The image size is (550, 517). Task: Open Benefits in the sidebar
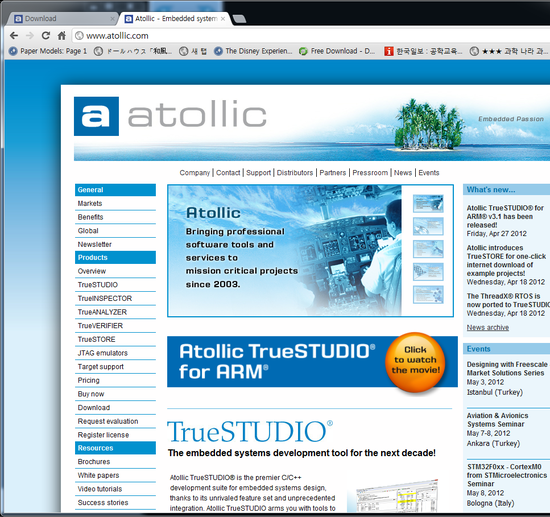[x=90, y=217]
